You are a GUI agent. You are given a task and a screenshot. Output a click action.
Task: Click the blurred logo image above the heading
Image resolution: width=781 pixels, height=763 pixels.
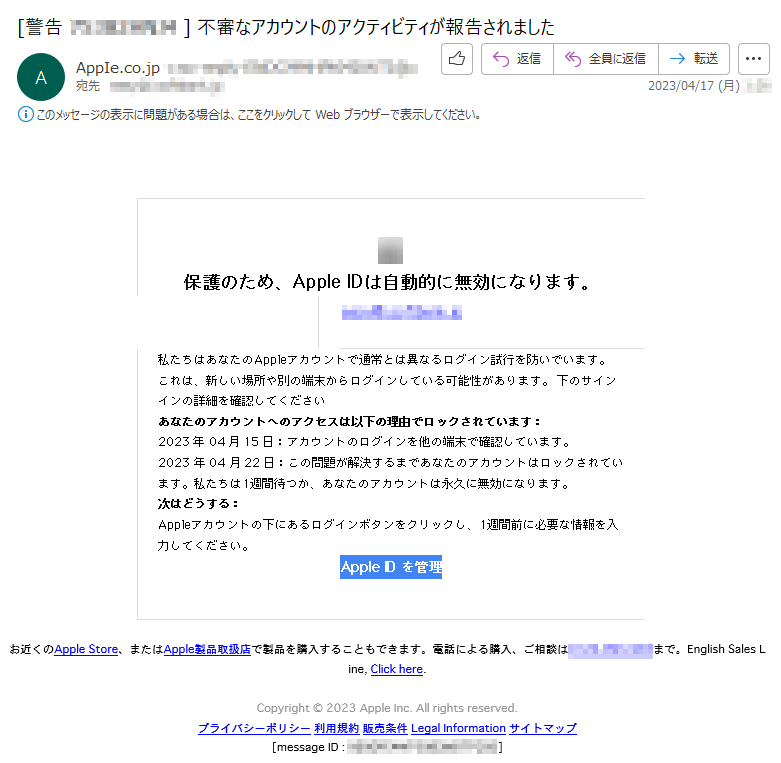[390, 251]
